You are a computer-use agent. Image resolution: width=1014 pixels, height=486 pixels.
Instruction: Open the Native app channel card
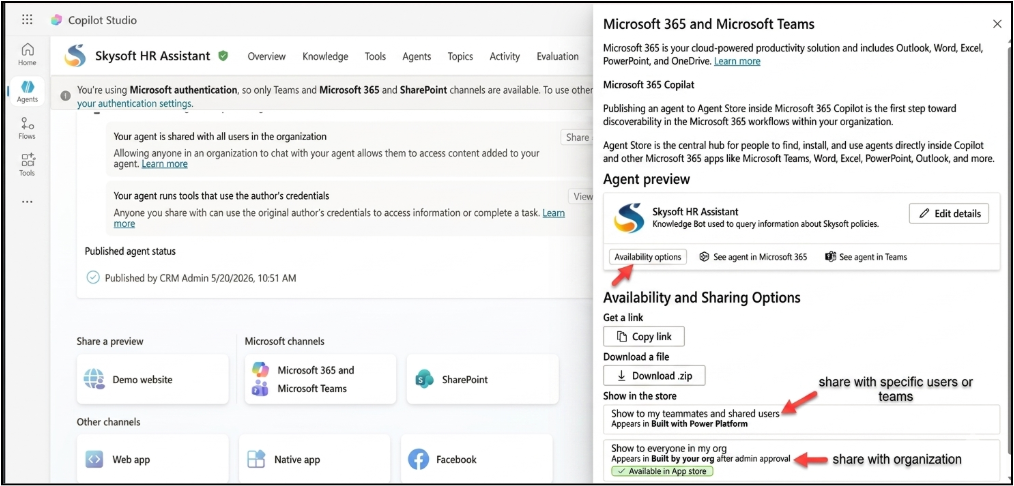click(314, 459)
